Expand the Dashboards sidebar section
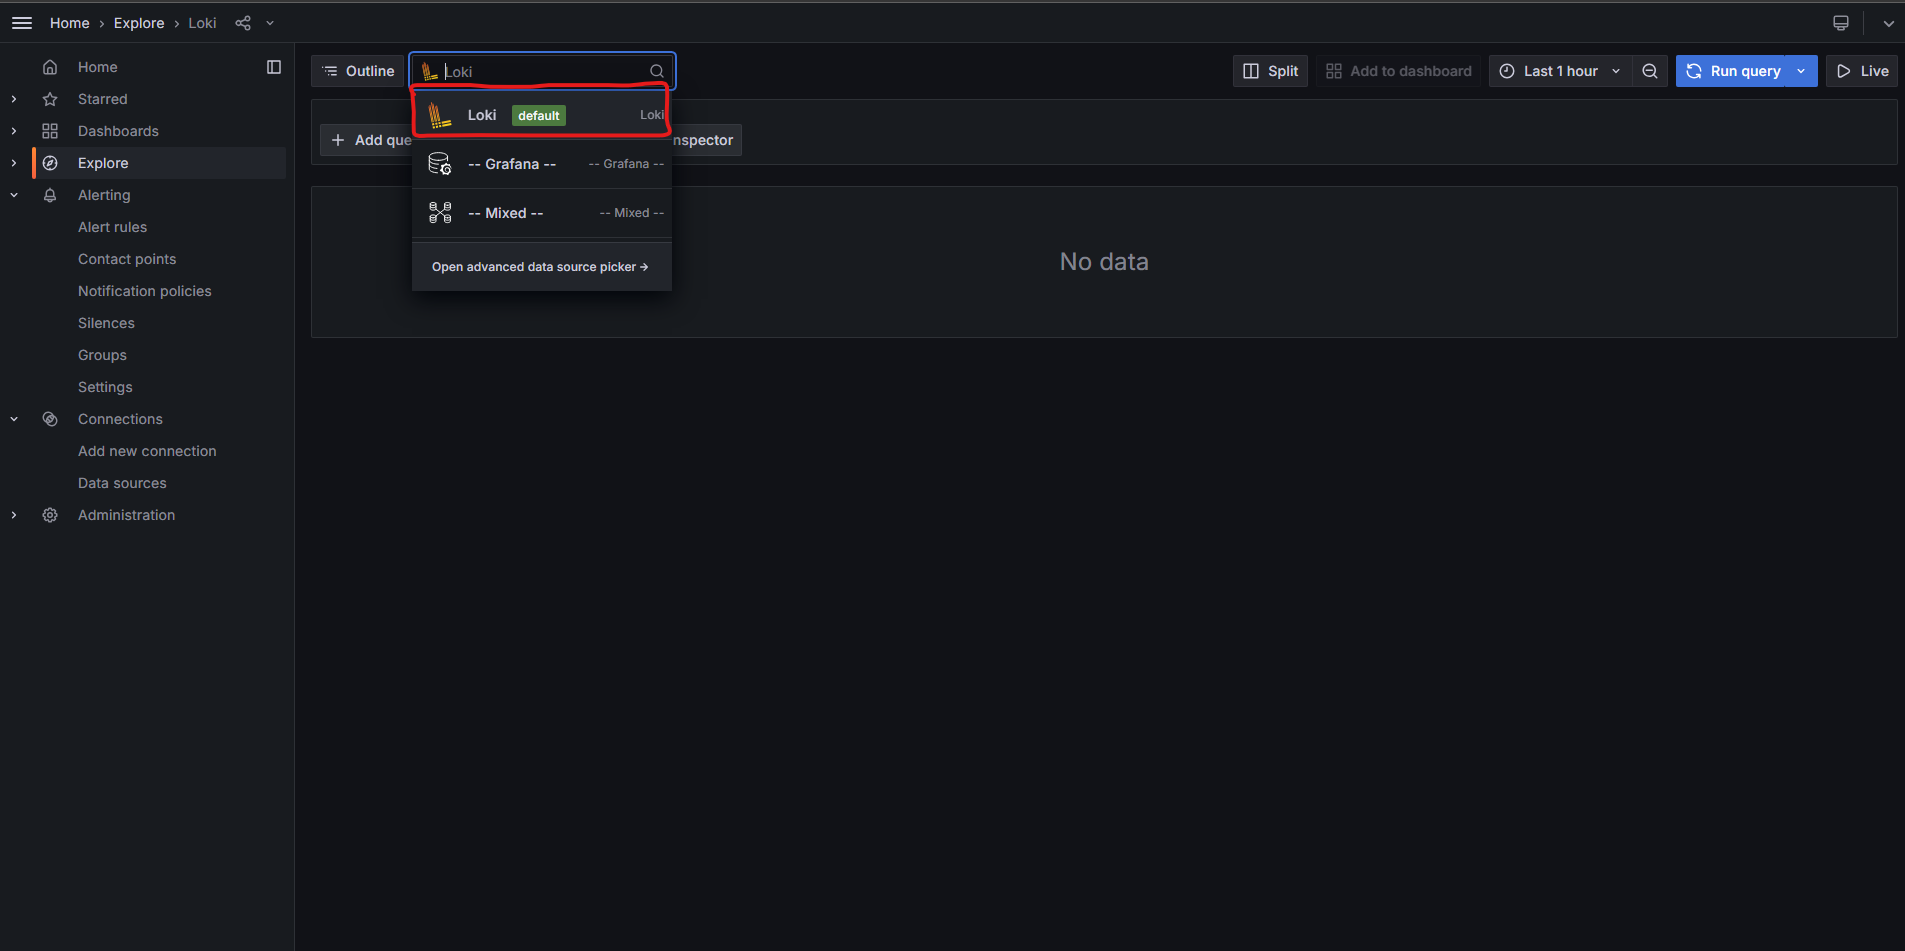1905x951 pixels. coord(13,130)
